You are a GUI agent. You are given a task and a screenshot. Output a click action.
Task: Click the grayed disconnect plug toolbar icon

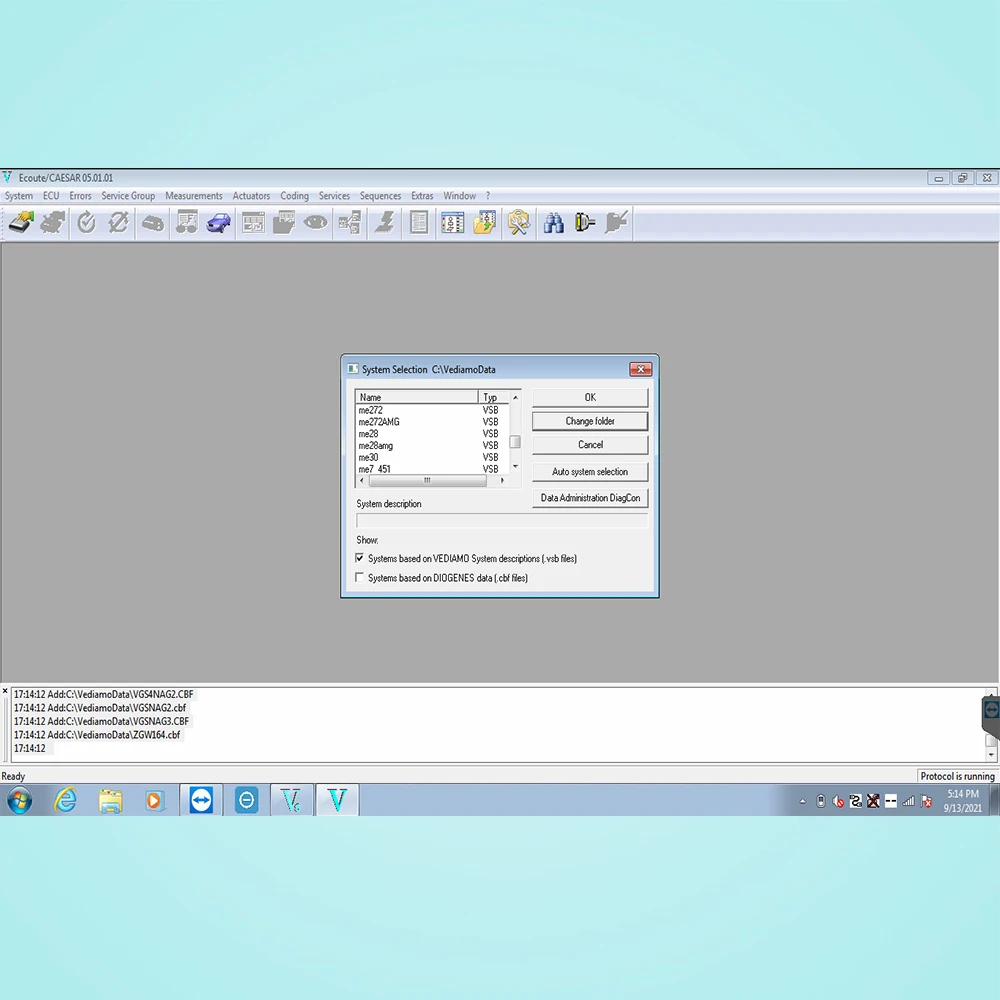click(x=616, y=223)
